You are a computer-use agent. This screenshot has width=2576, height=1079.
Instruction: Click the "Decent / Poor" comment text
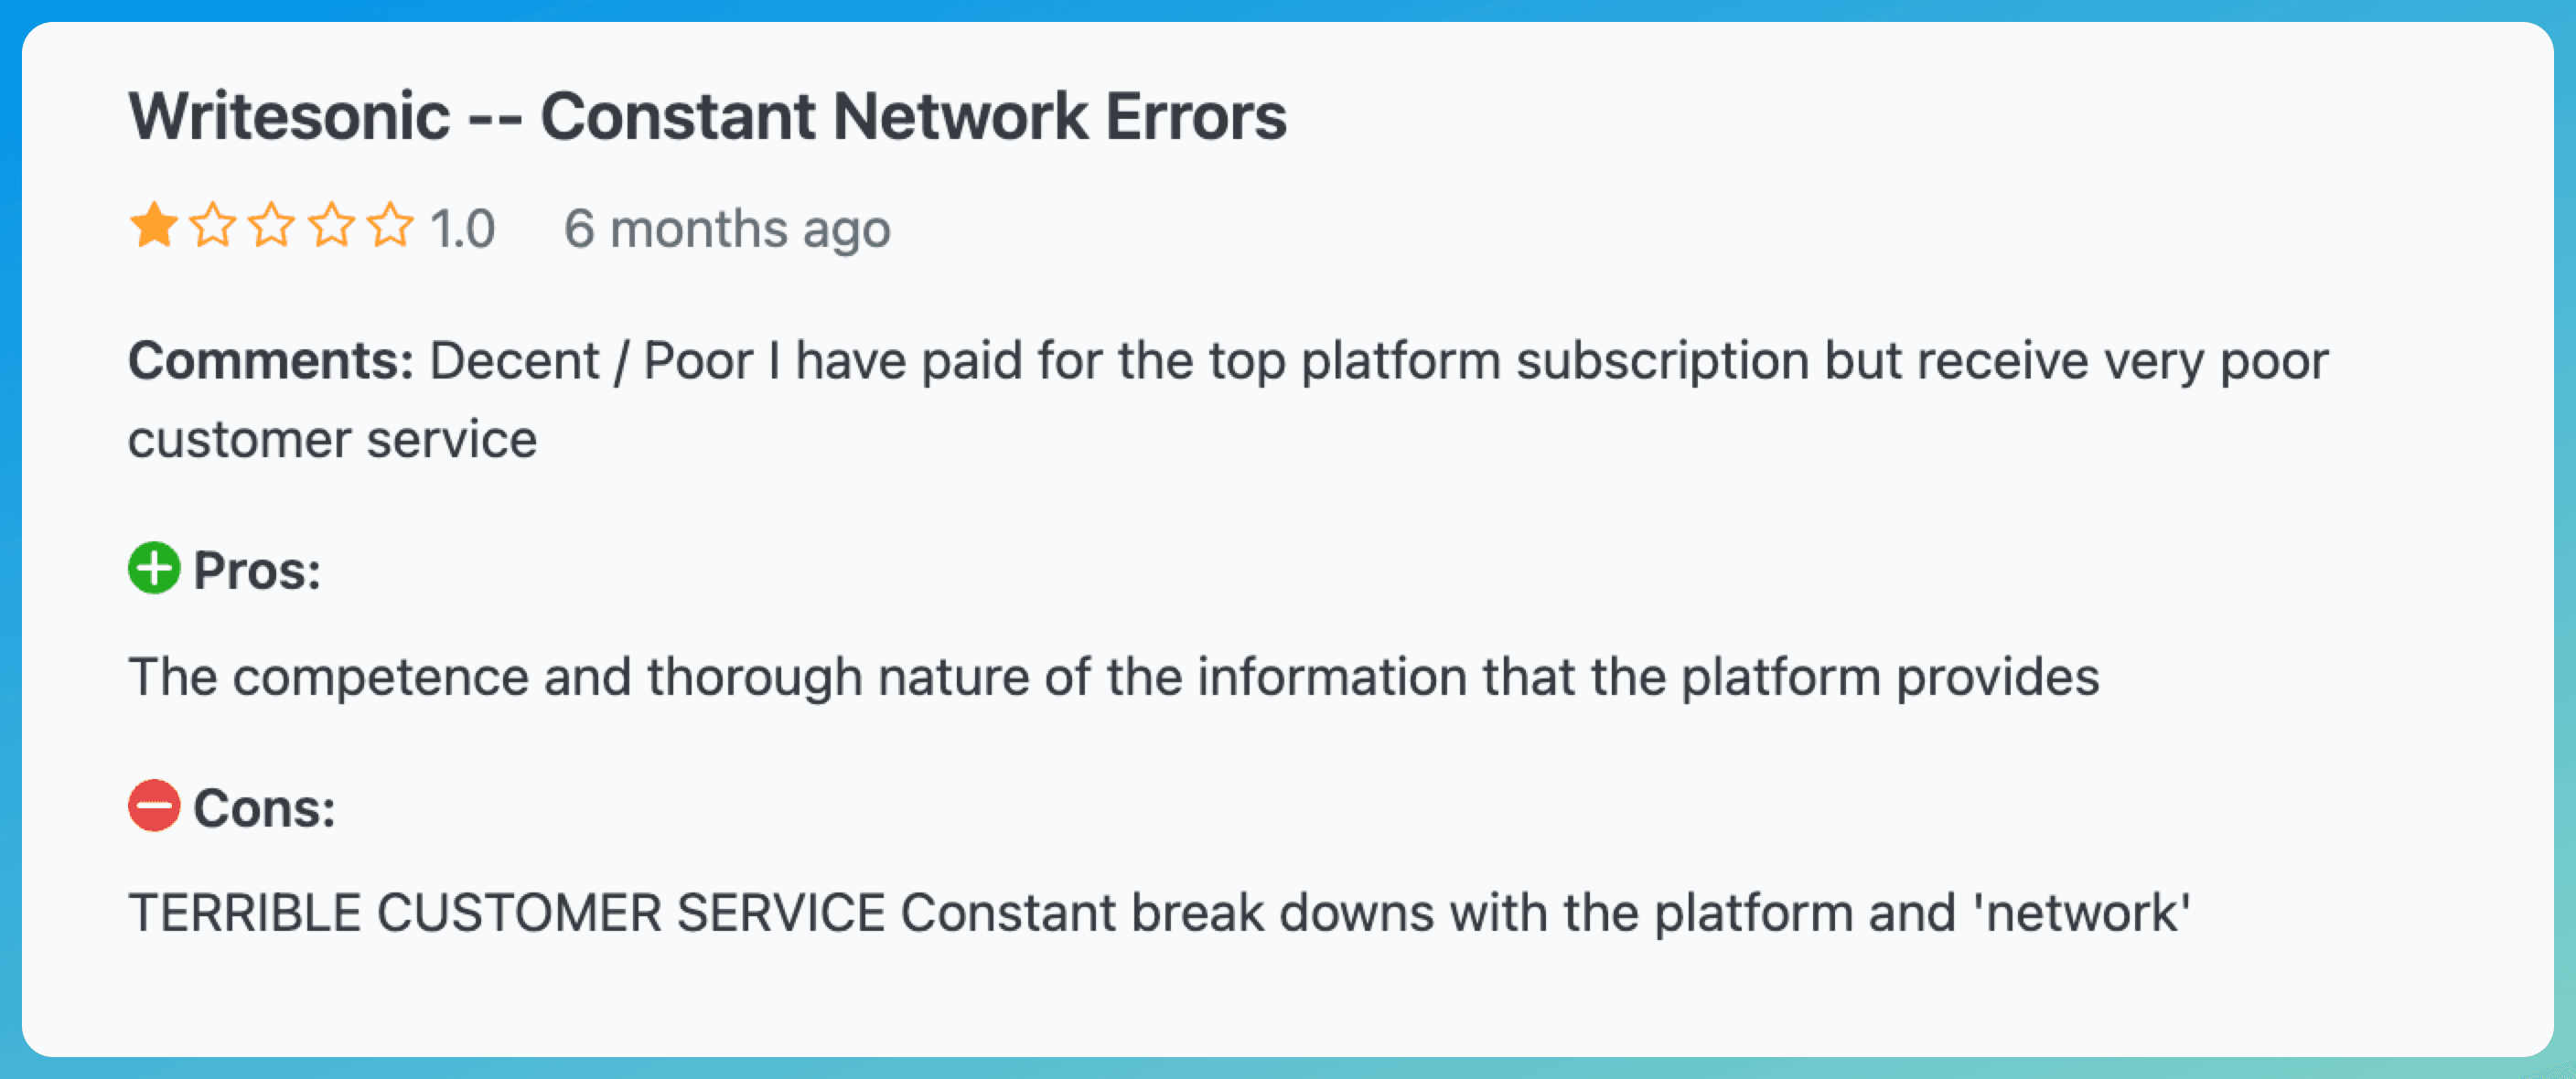pos(590,361)
